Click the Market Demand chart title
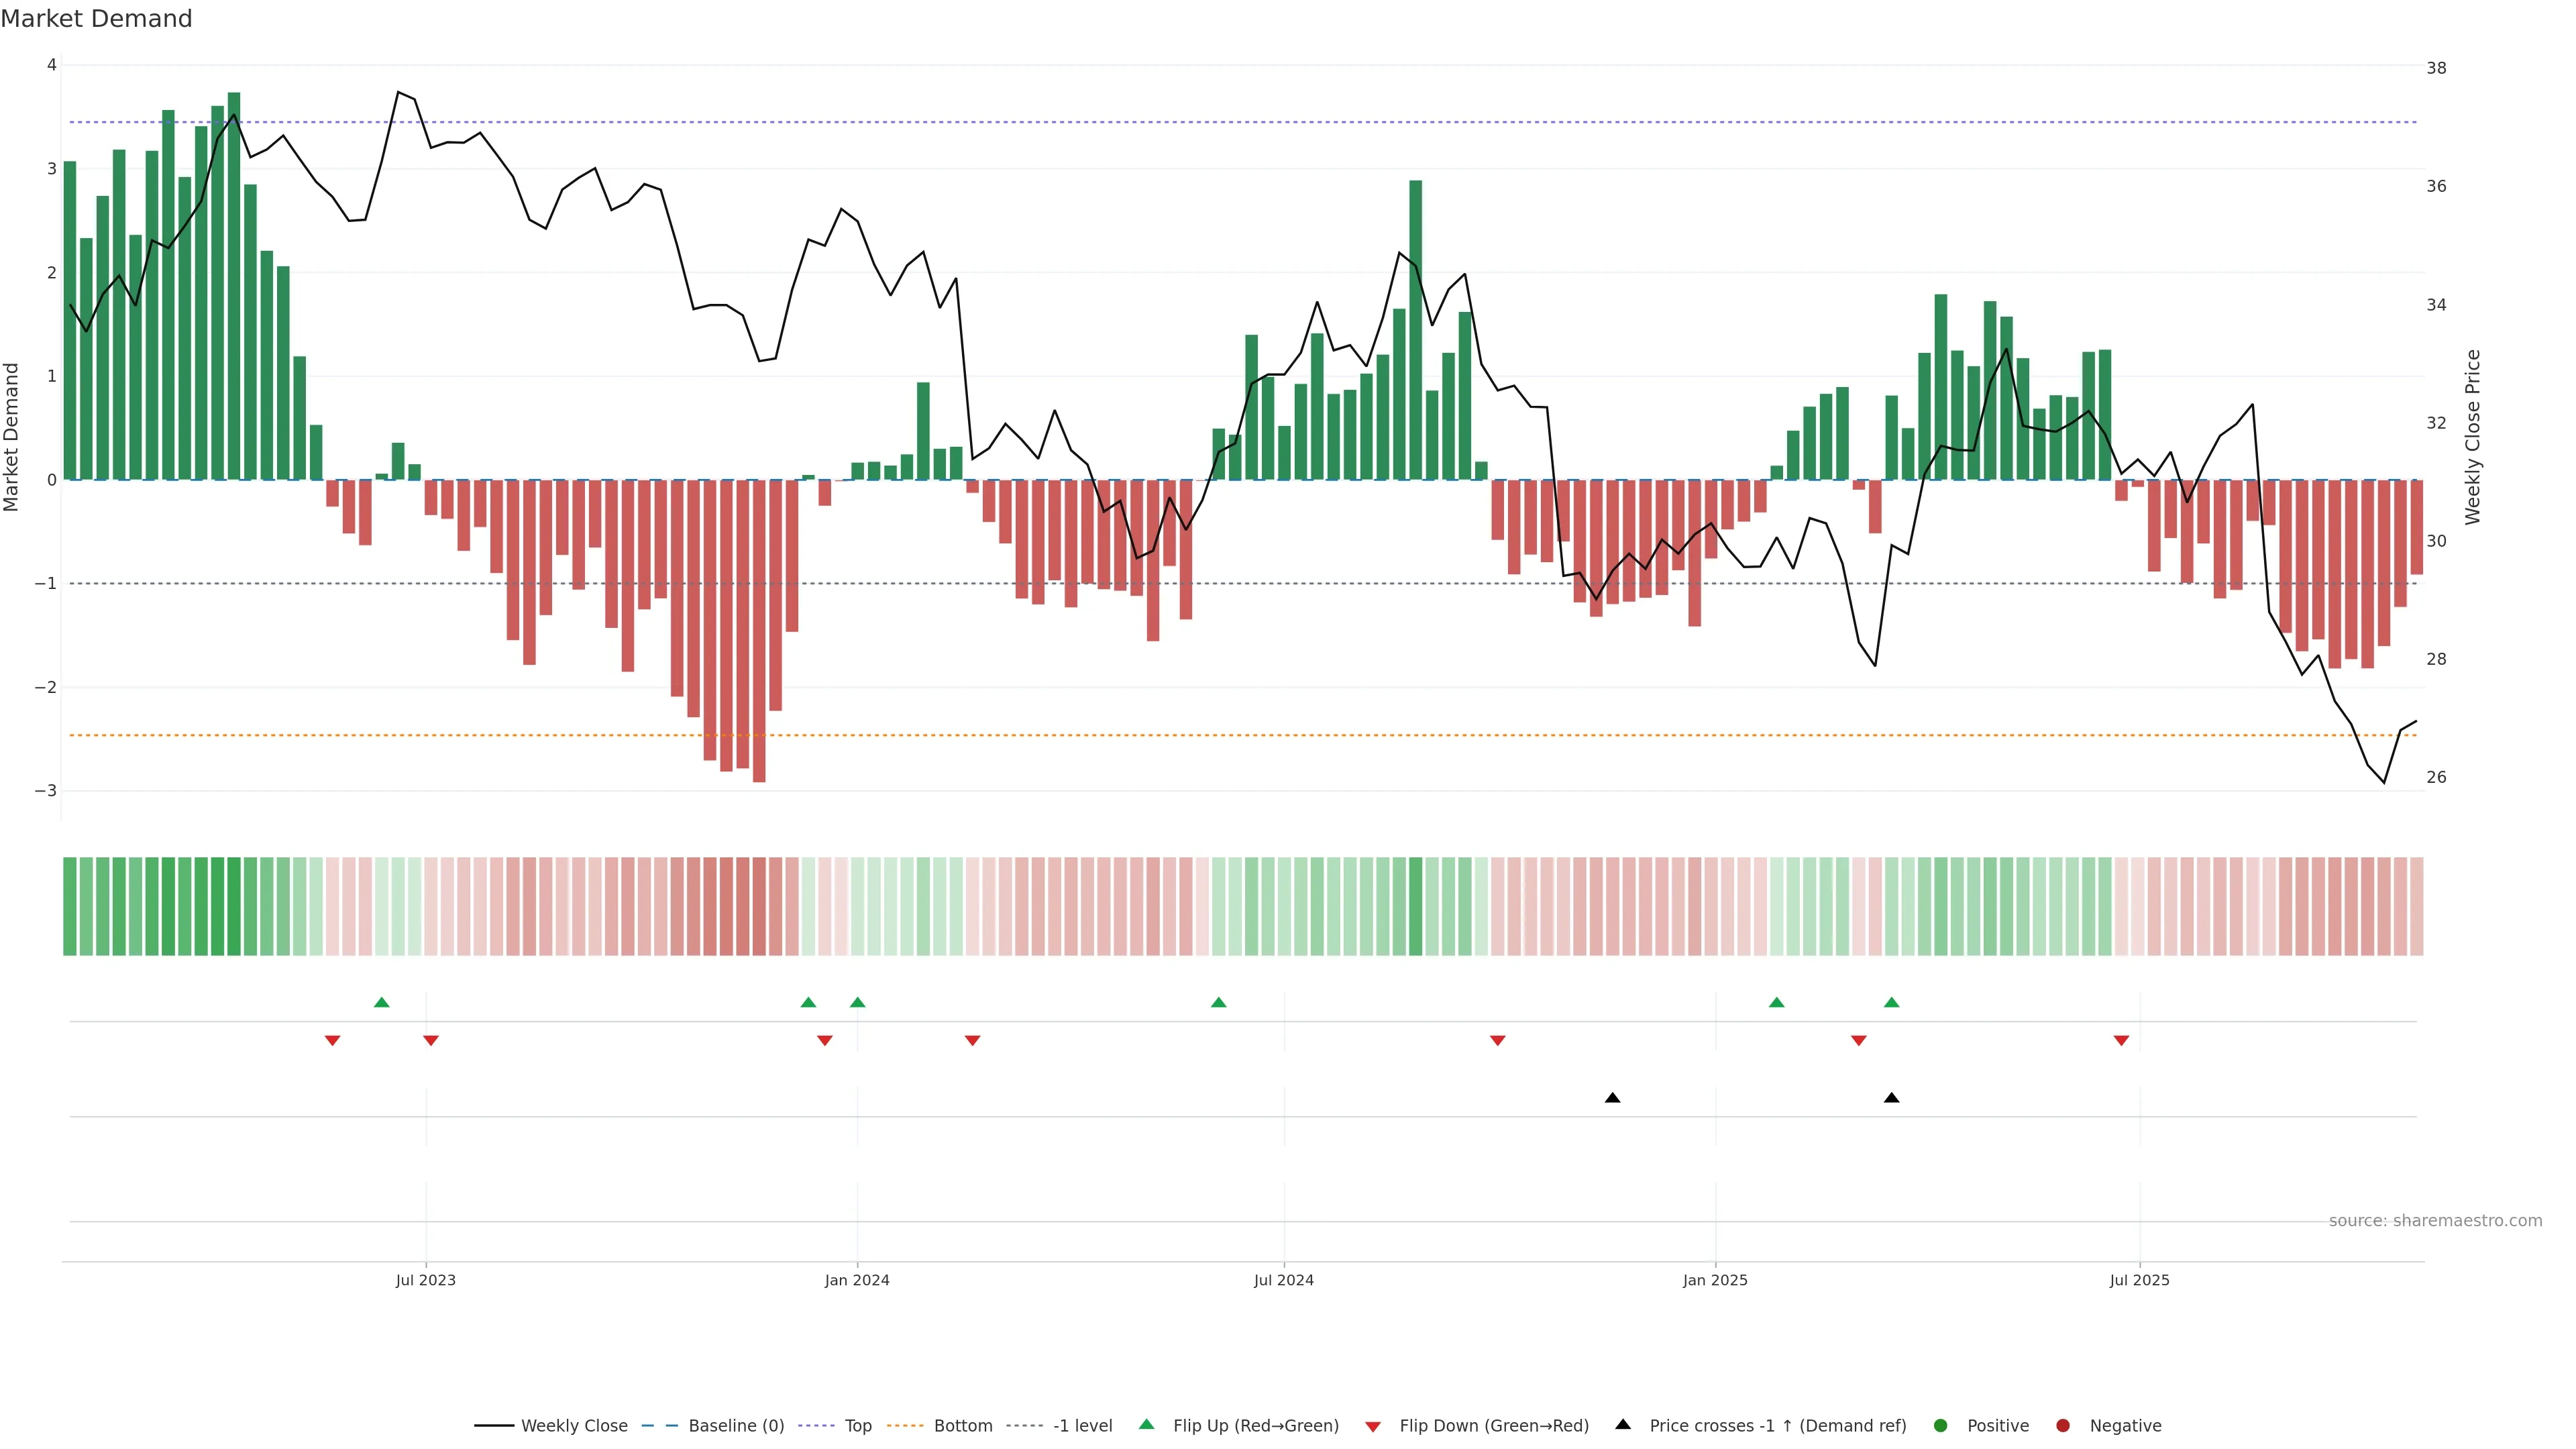 (x=96, y=19)
